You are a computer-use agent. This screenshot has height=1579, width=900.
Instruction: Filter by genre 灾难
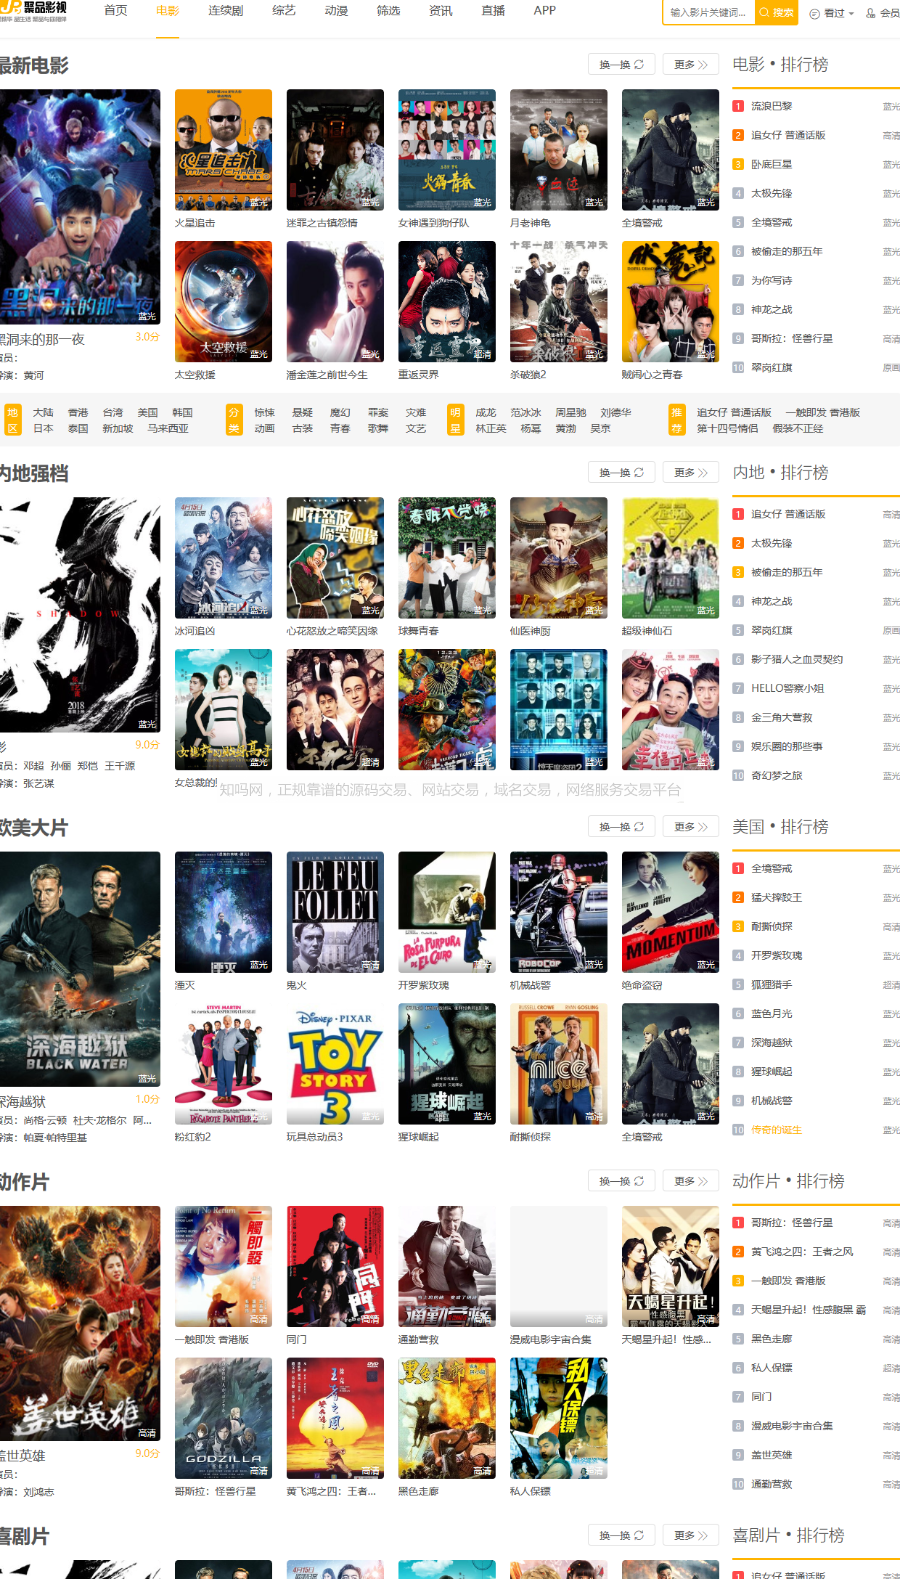(416, 413)
